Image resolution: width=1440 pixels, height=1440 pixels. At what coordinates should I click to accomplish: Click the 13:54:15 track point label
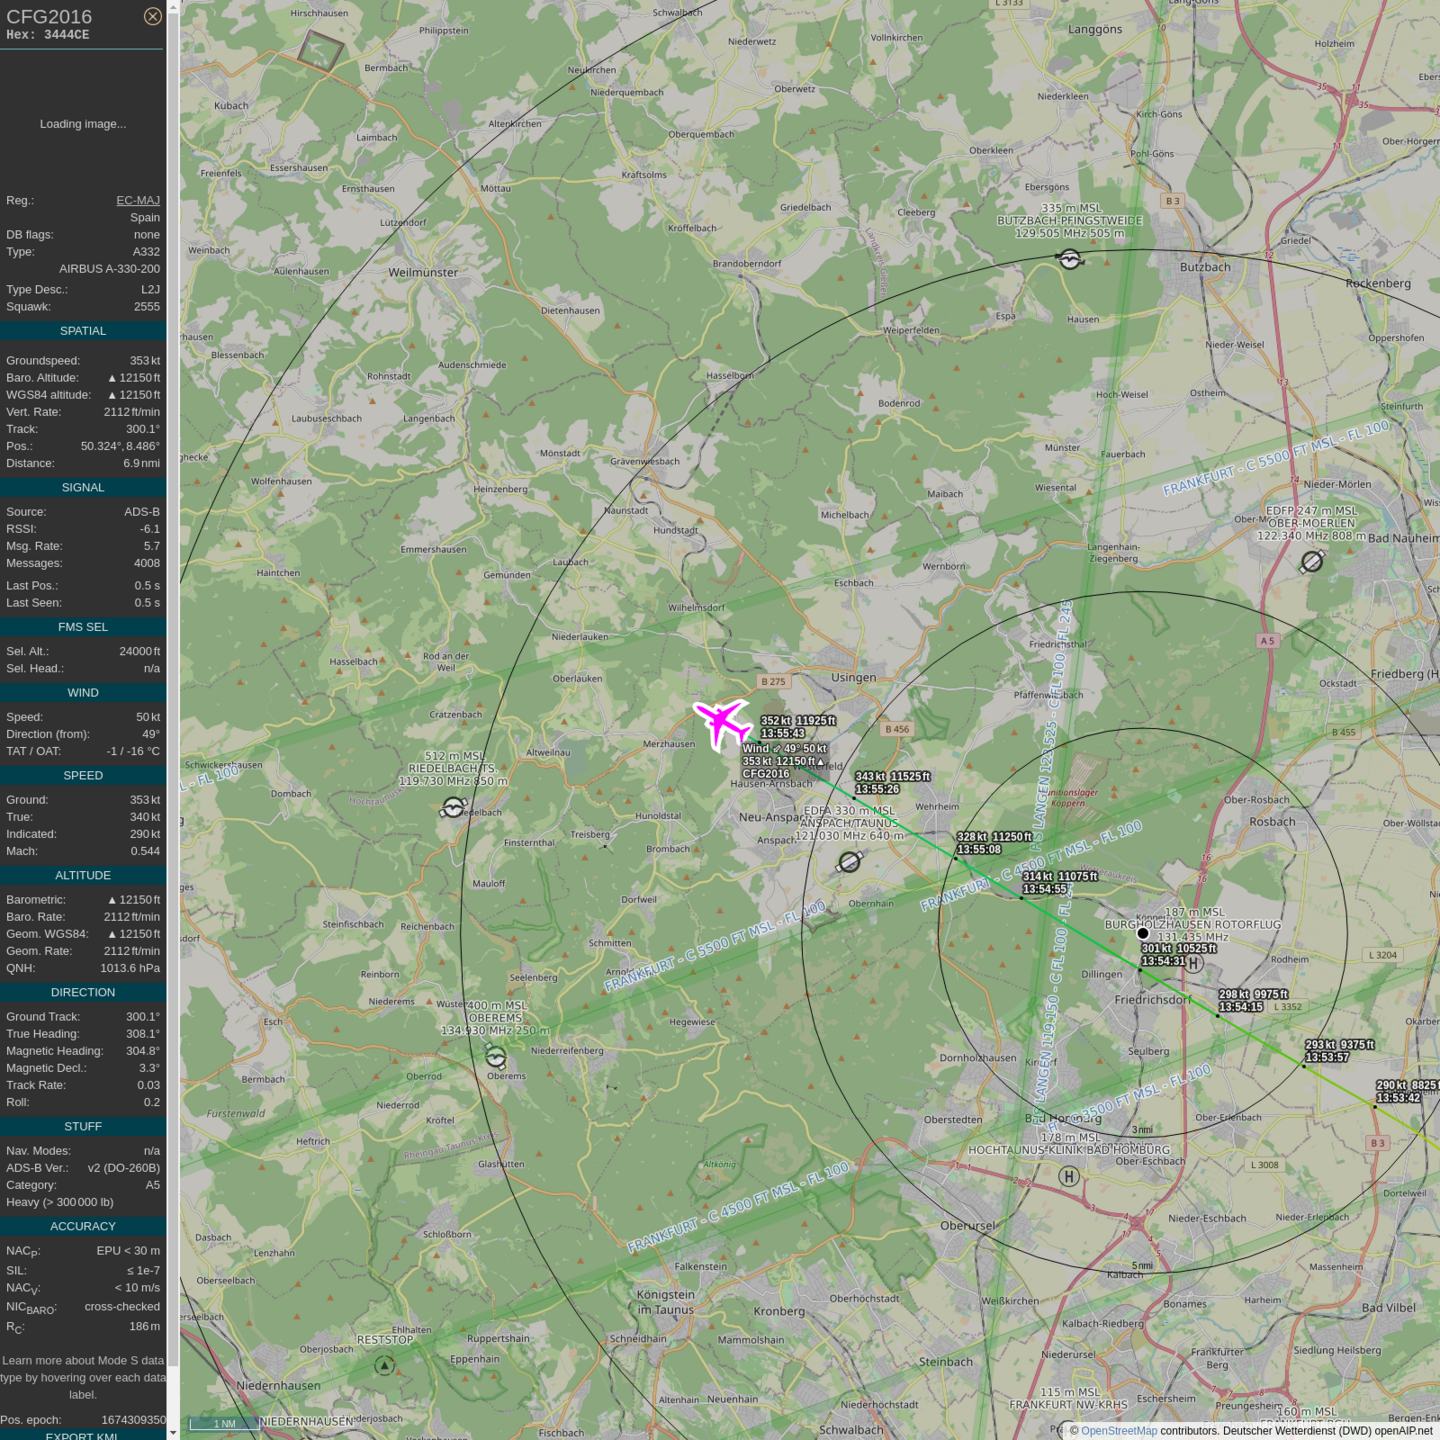(1240, 1007)
